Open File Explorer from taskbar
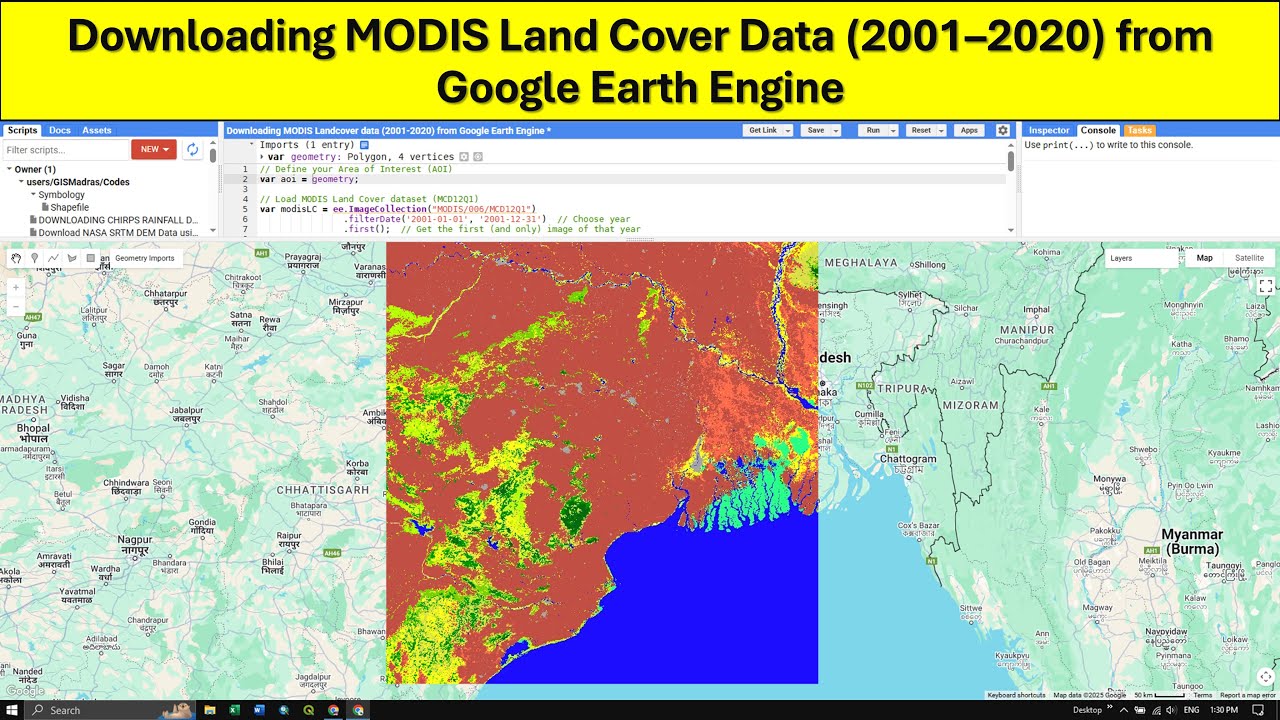Image resolution: width=1280 pixels, height=720 pixels. pyautogui.click(x=210, y=710)
